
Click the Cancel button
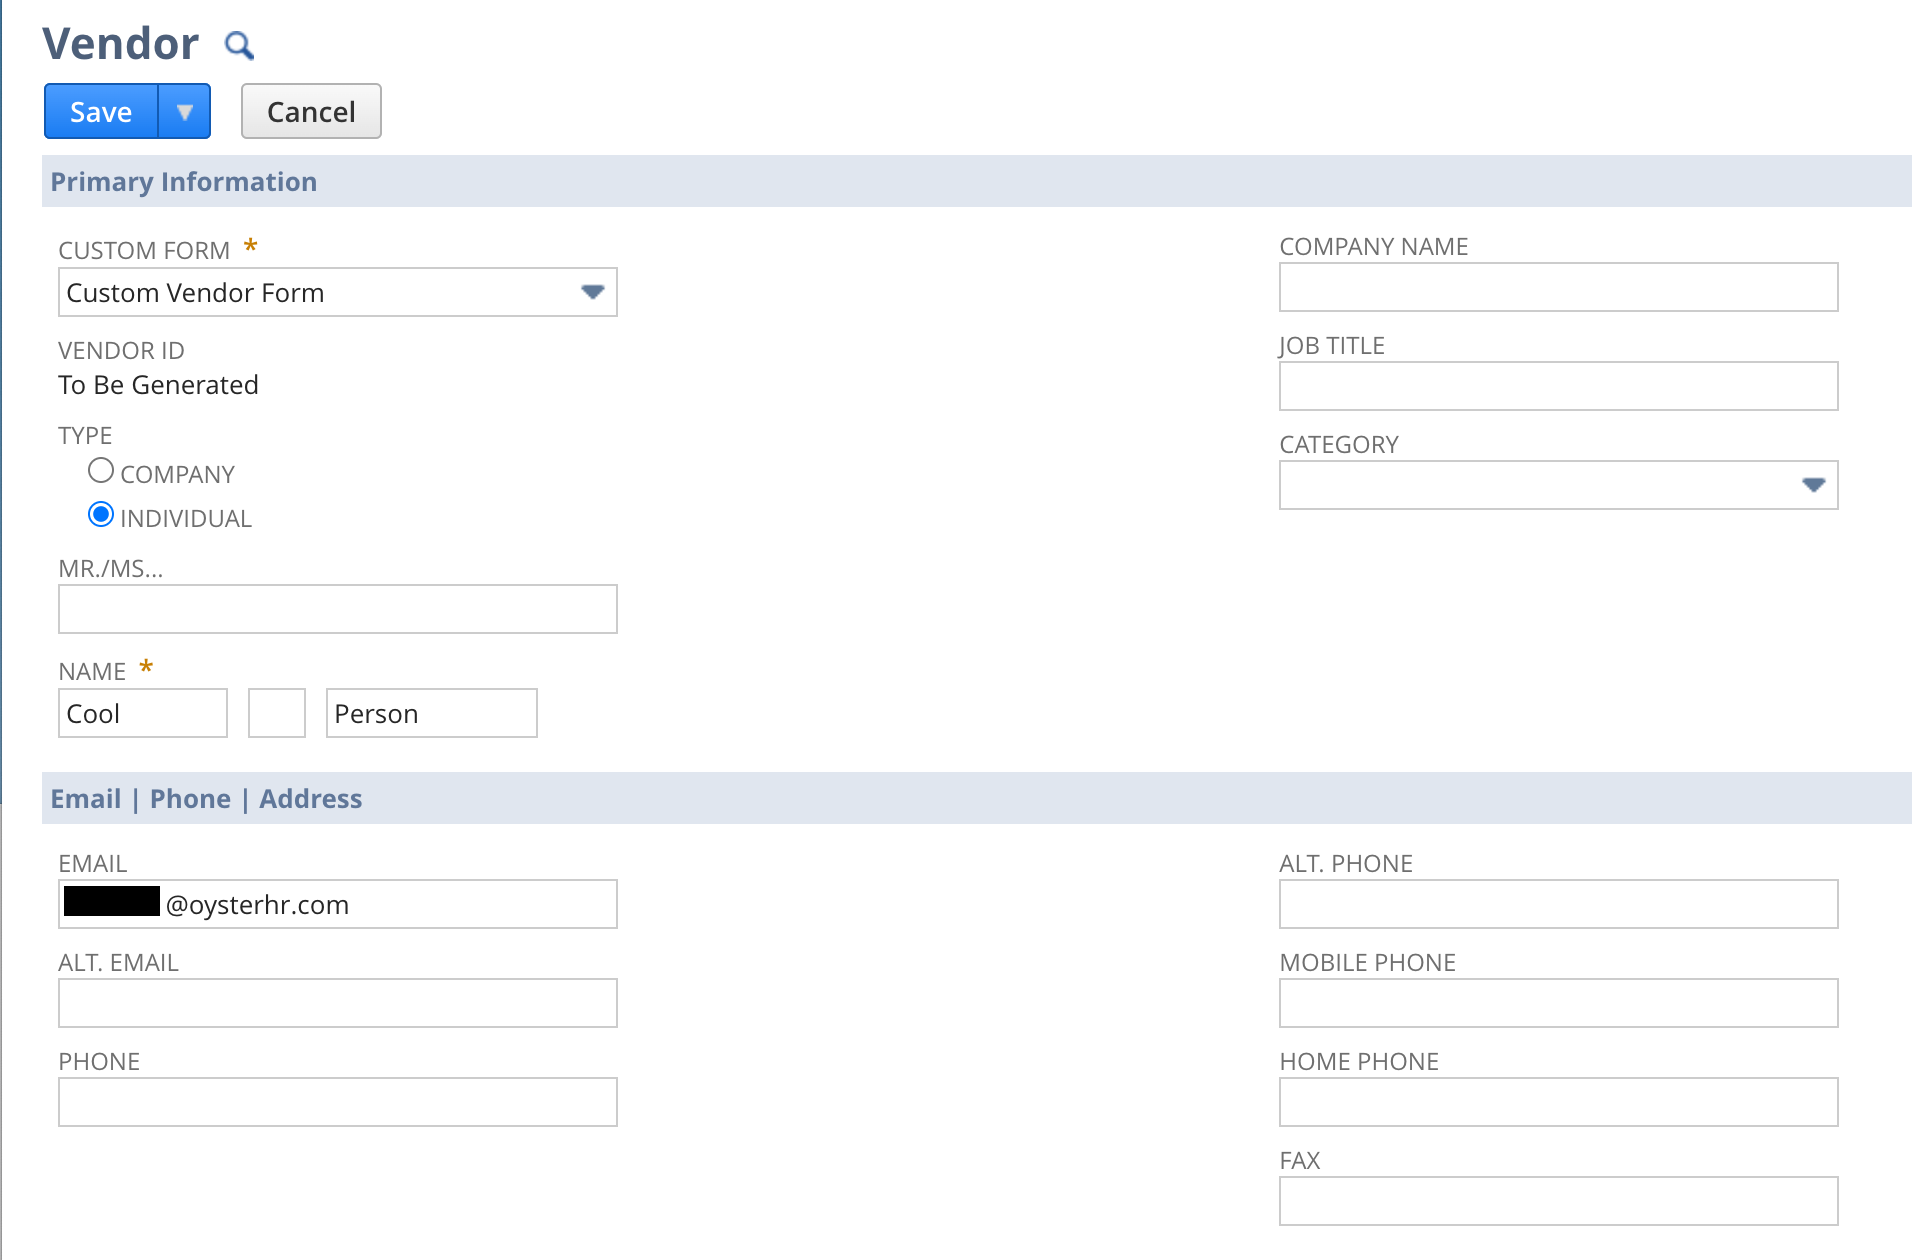tap(311, 112)
